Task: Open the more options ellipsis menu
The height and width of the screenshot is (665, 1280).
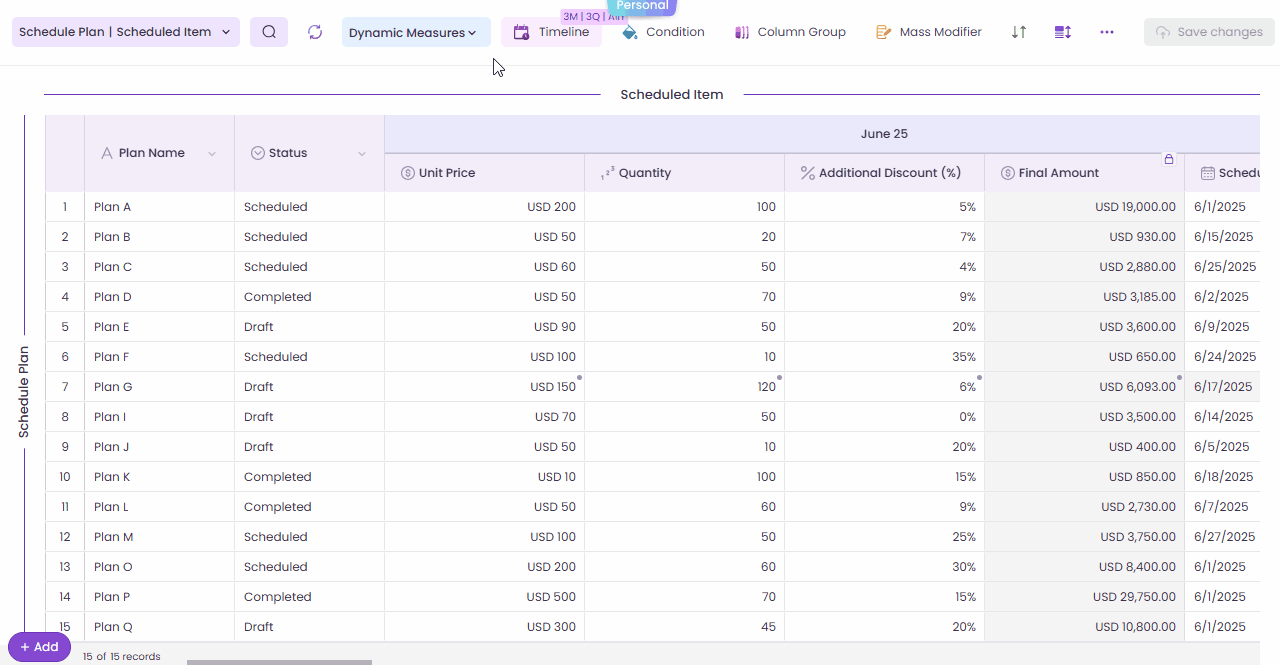Action: click(1107, 31)
